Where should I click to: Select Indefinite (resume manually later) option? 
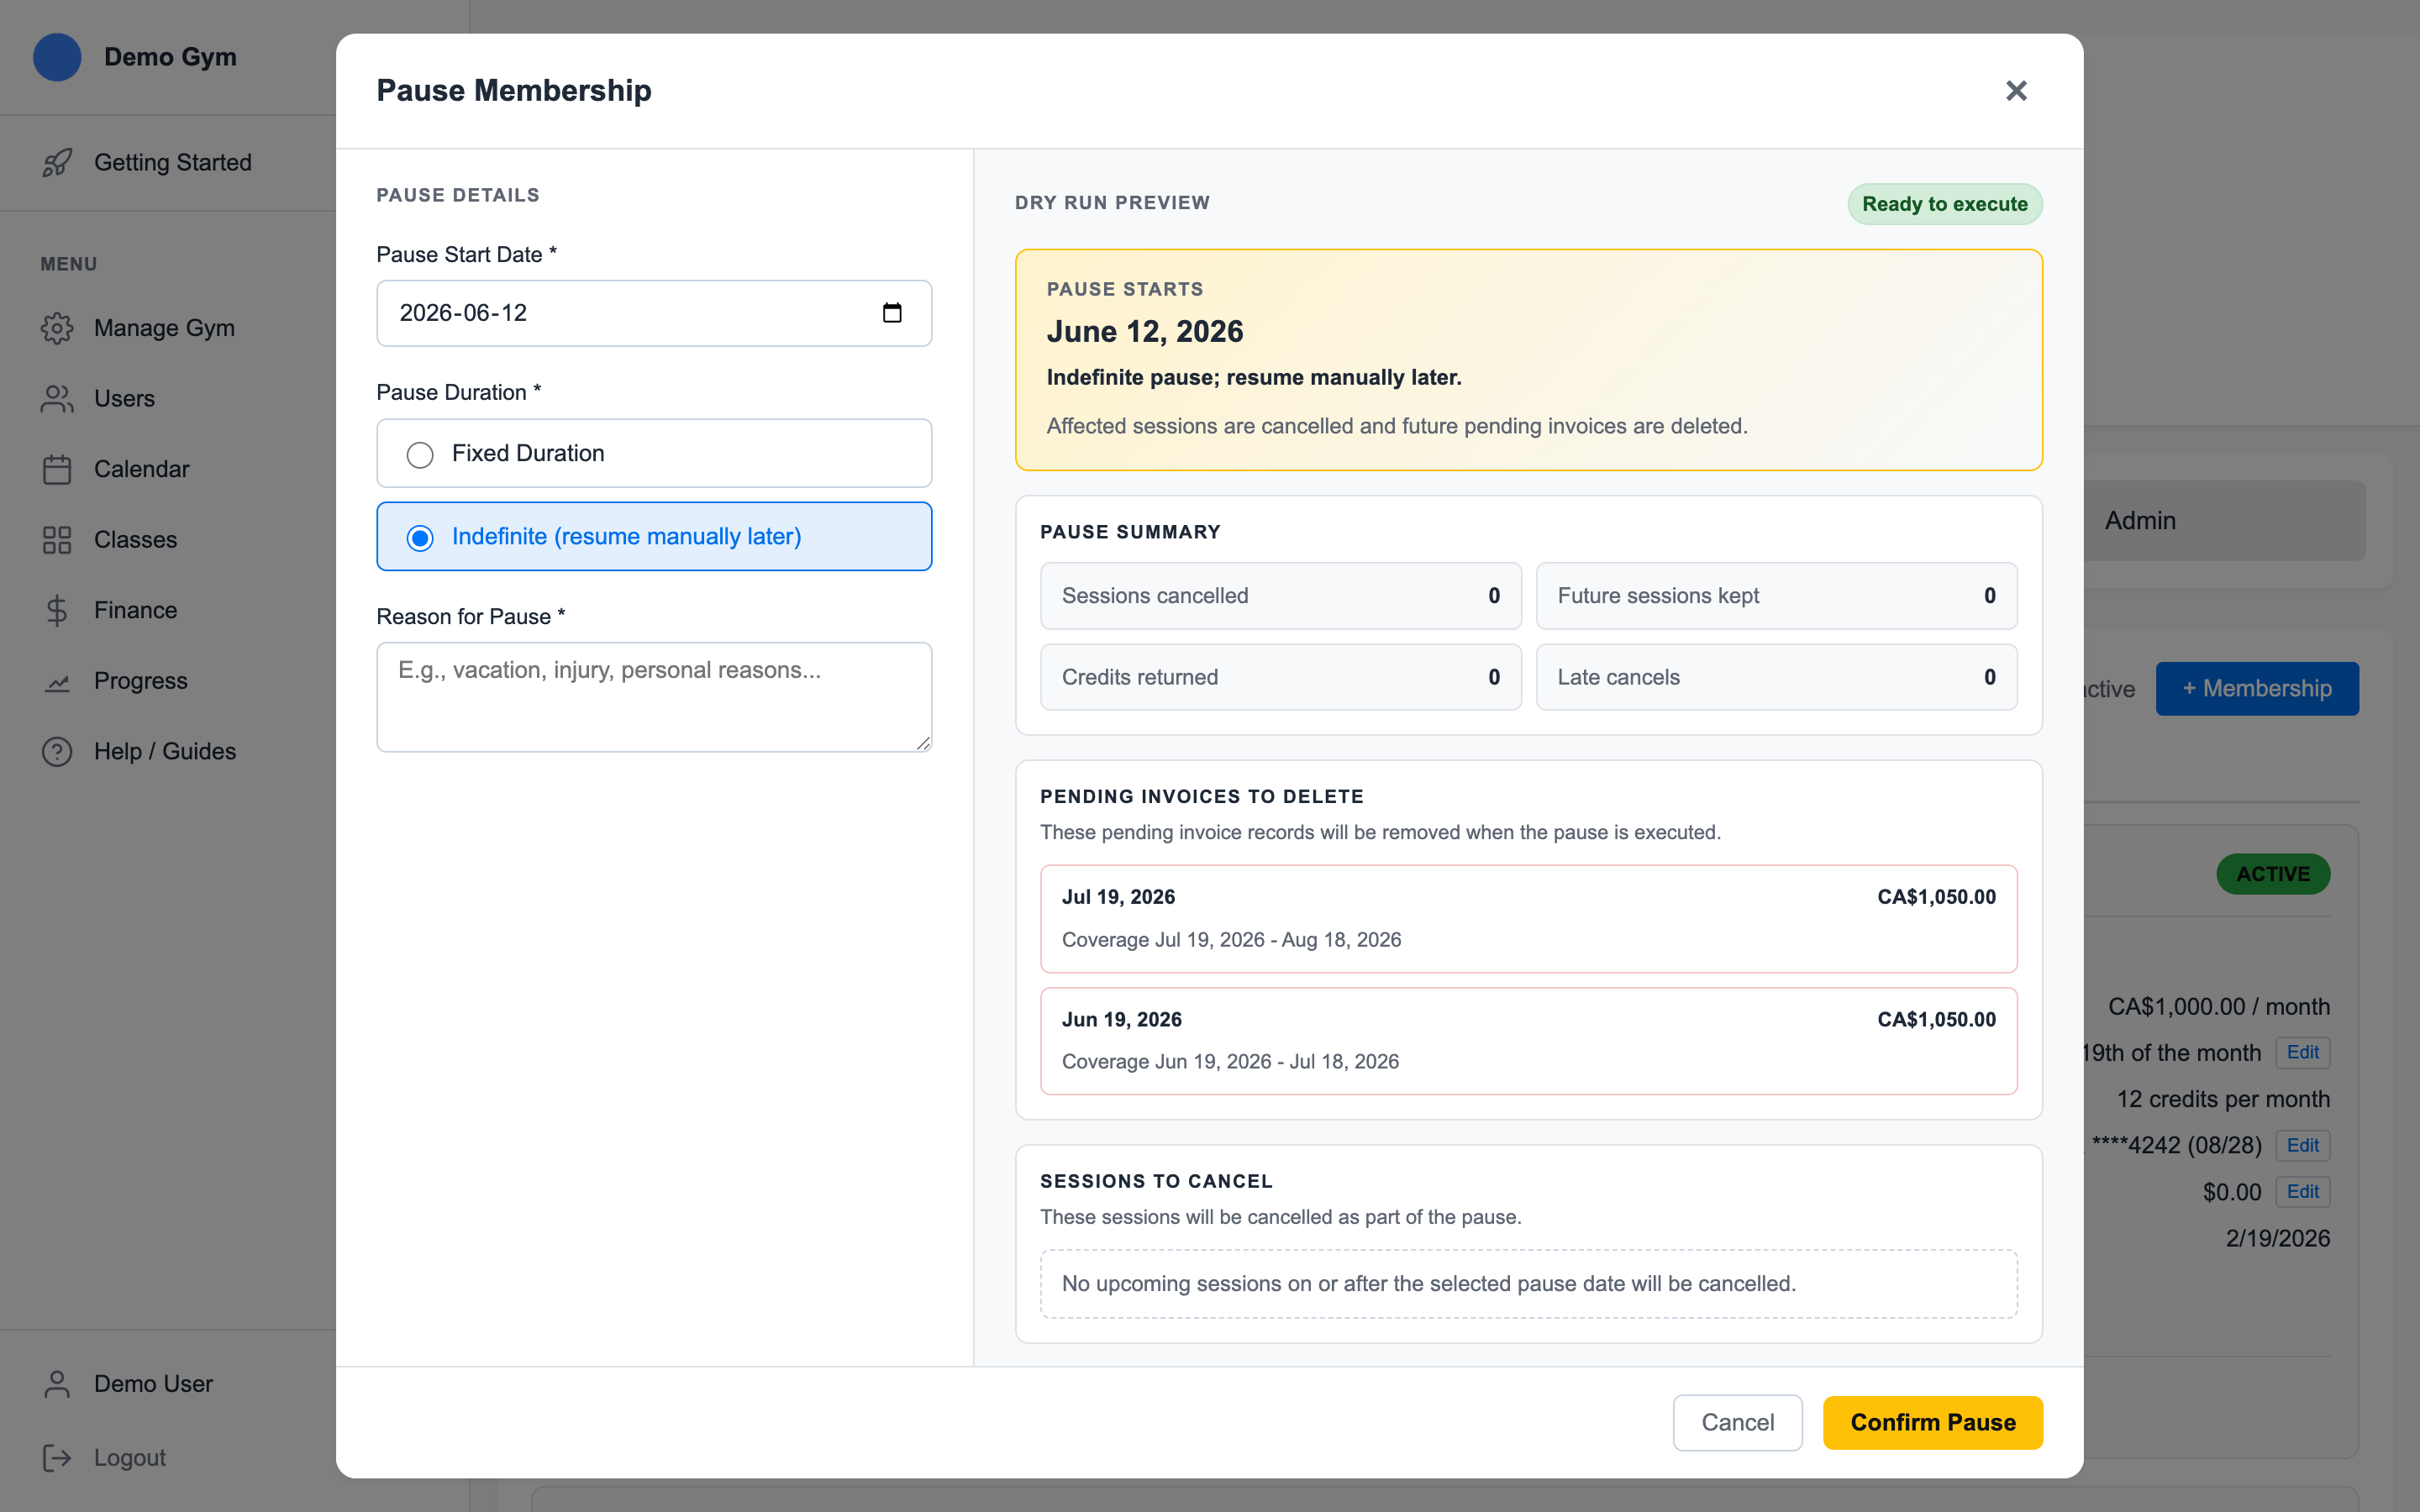point(654,536)
